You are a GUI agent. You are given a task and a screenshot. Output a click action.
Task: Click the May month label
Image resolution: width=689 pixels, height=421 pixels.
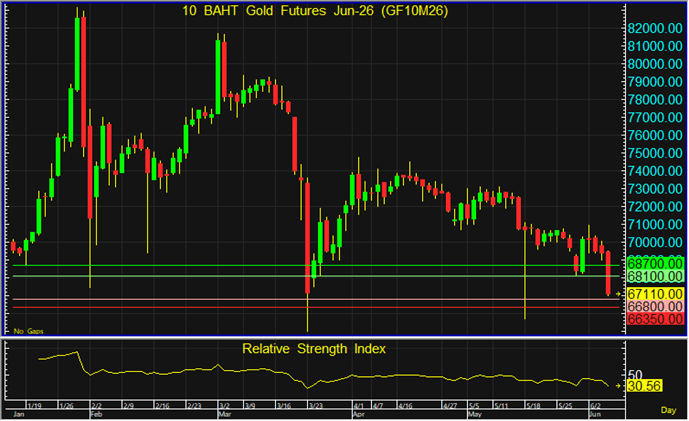click(x=475, y=414)
